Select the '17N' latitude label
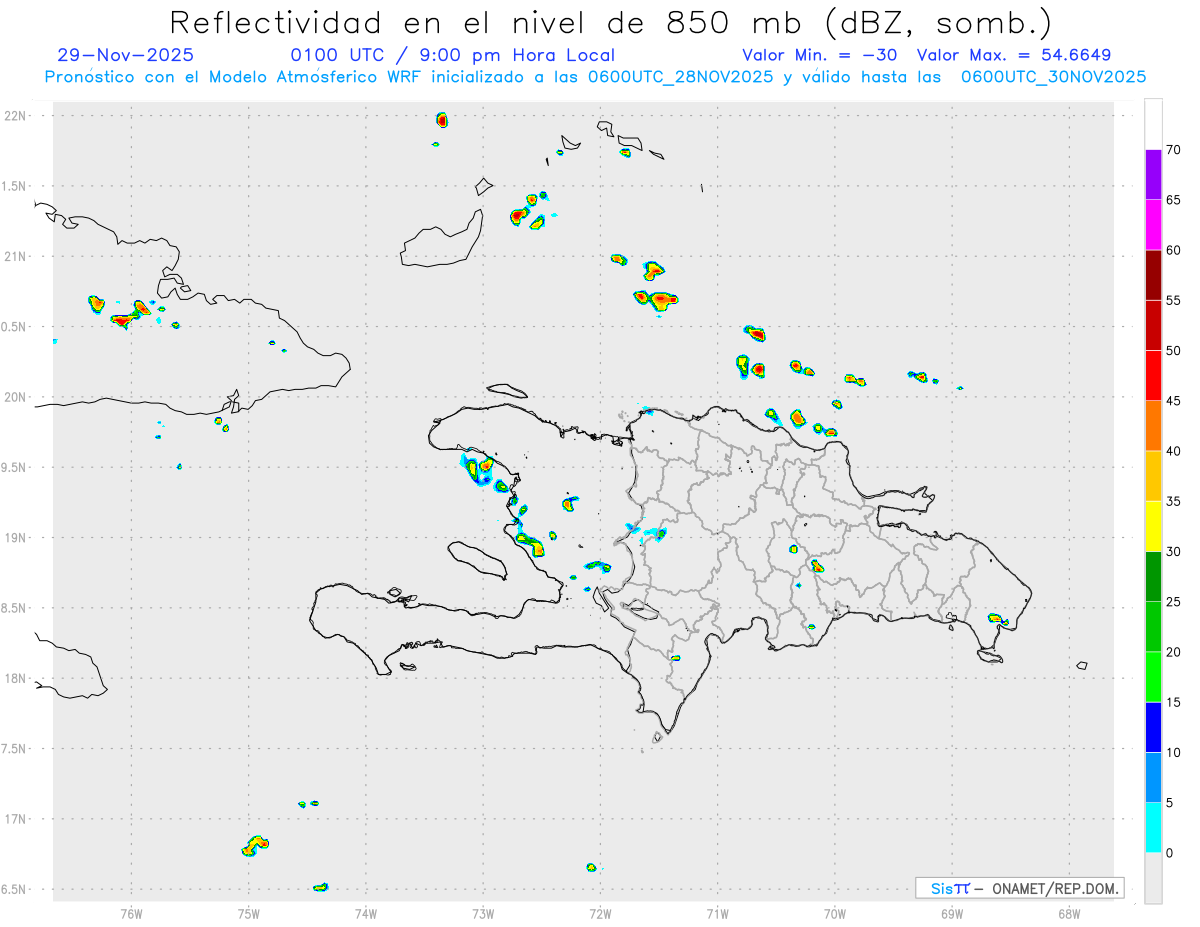The image size is (1200, 927). 15,819
